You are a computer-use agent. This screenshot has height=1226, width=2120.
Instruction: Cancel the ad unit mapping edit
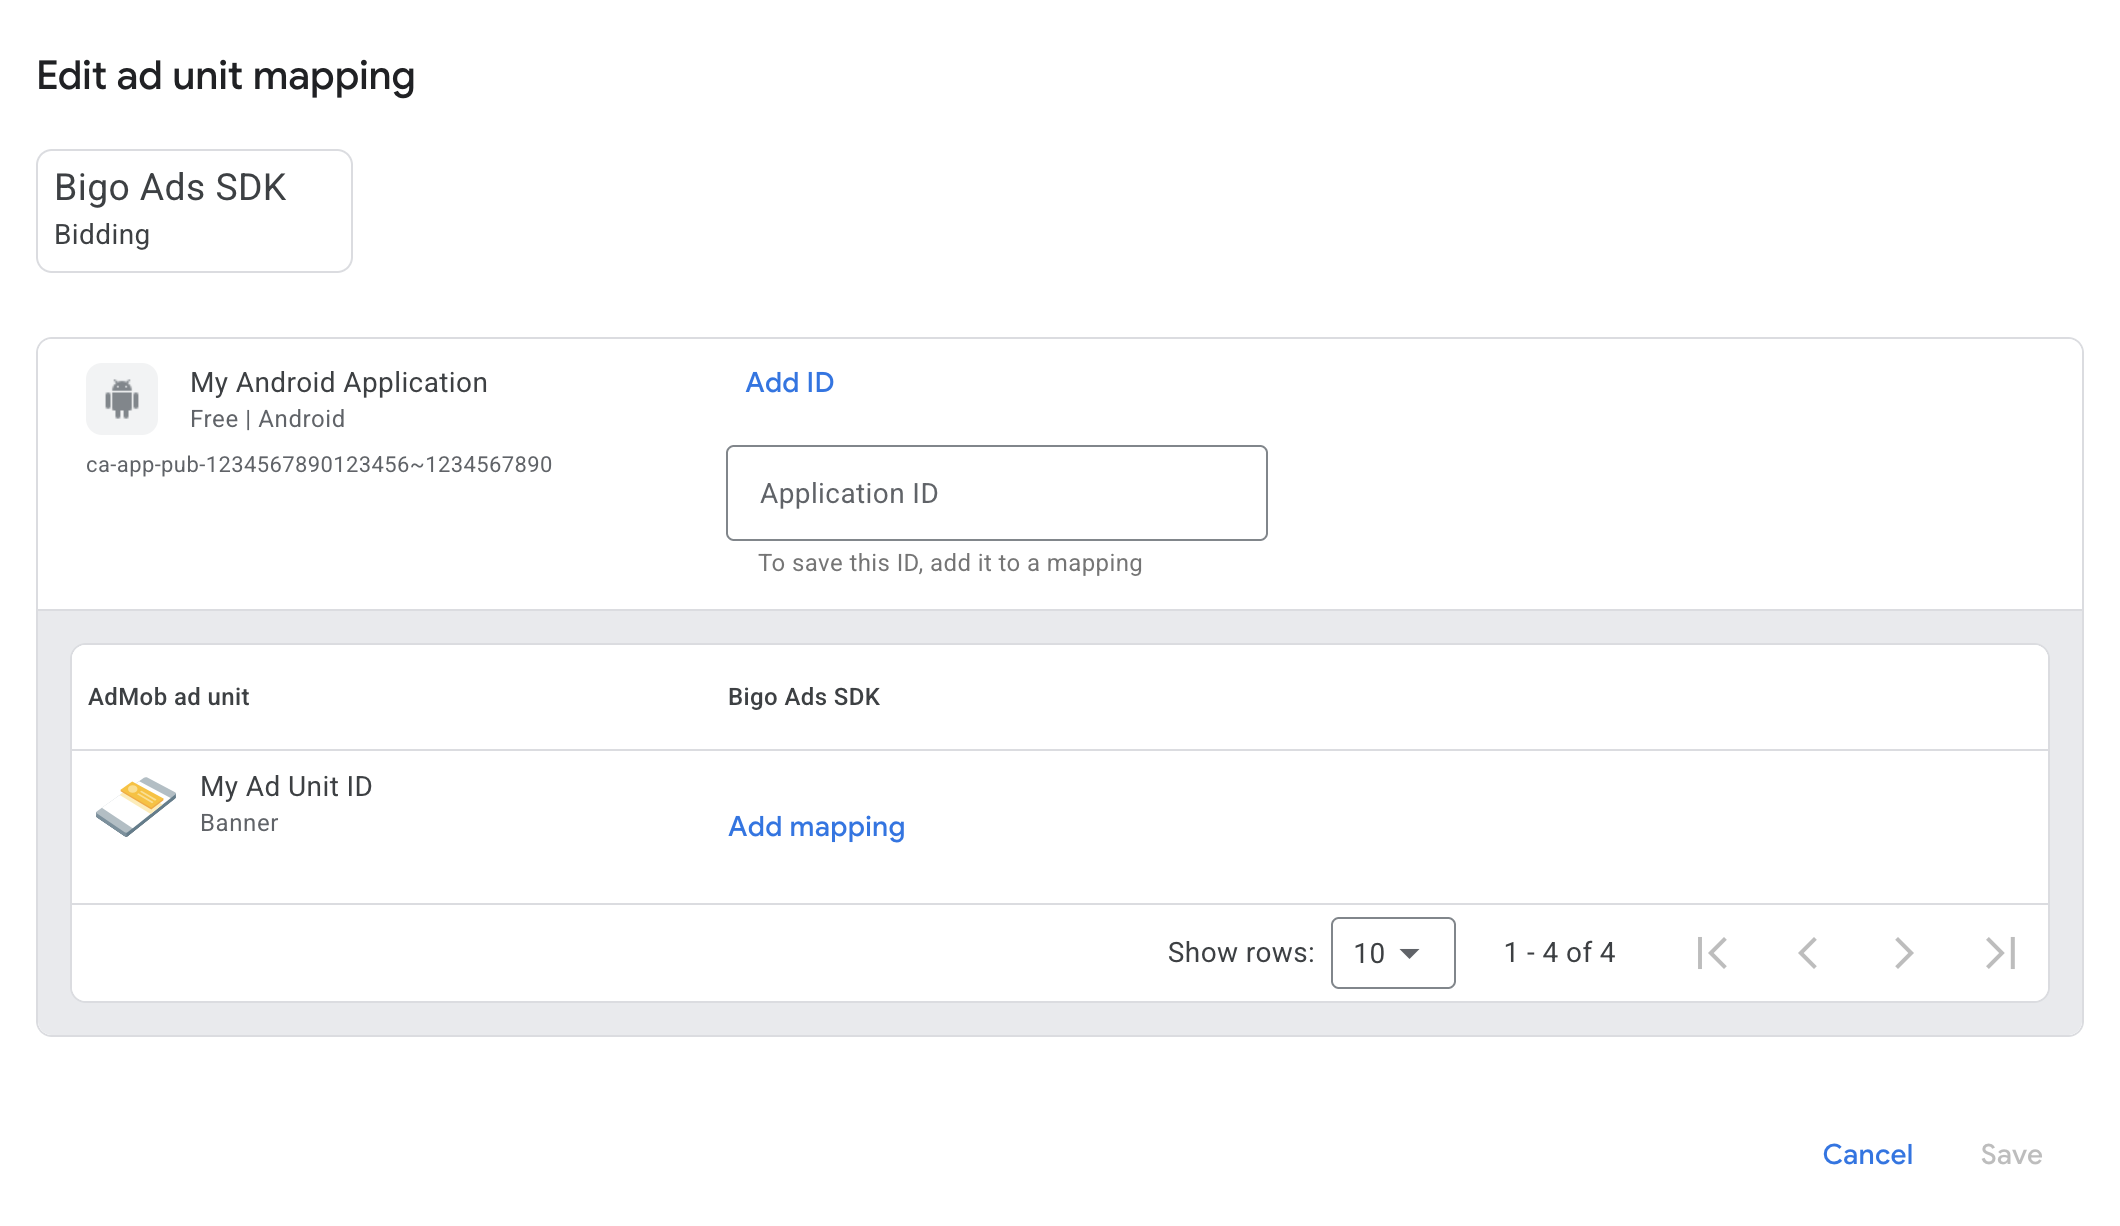pos(1867,1155)
